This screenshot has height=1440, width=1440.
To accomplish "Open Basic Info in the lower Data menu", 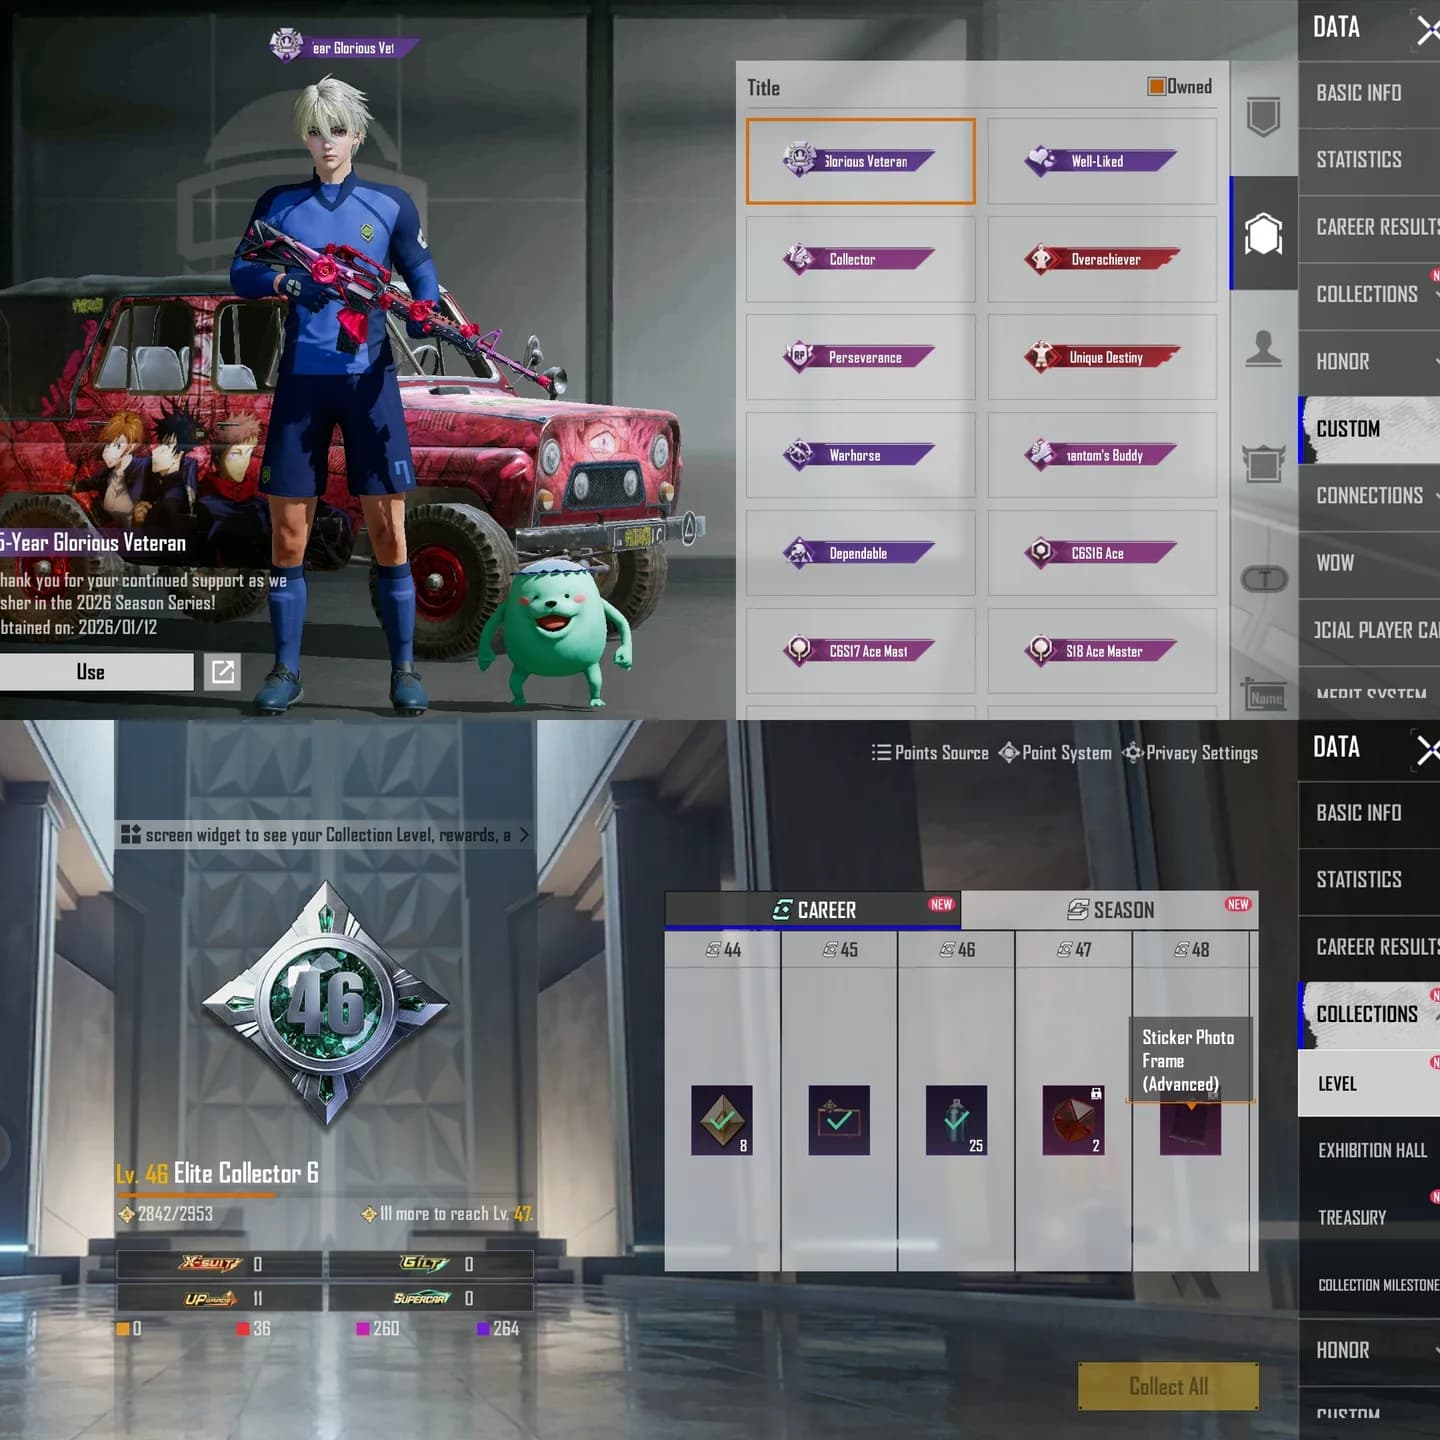I will coord(1369,813).
